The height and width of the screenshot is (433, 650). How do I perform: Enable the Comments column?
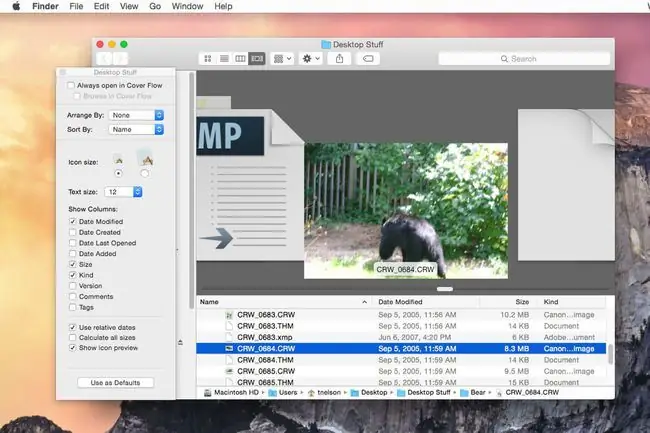73,297
